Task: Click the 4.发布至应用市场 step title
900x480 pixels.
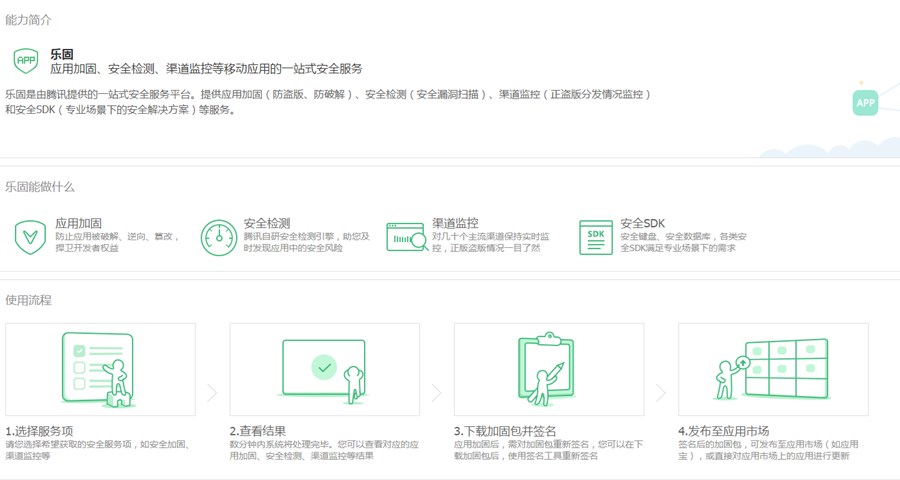Action: point(724,431)
